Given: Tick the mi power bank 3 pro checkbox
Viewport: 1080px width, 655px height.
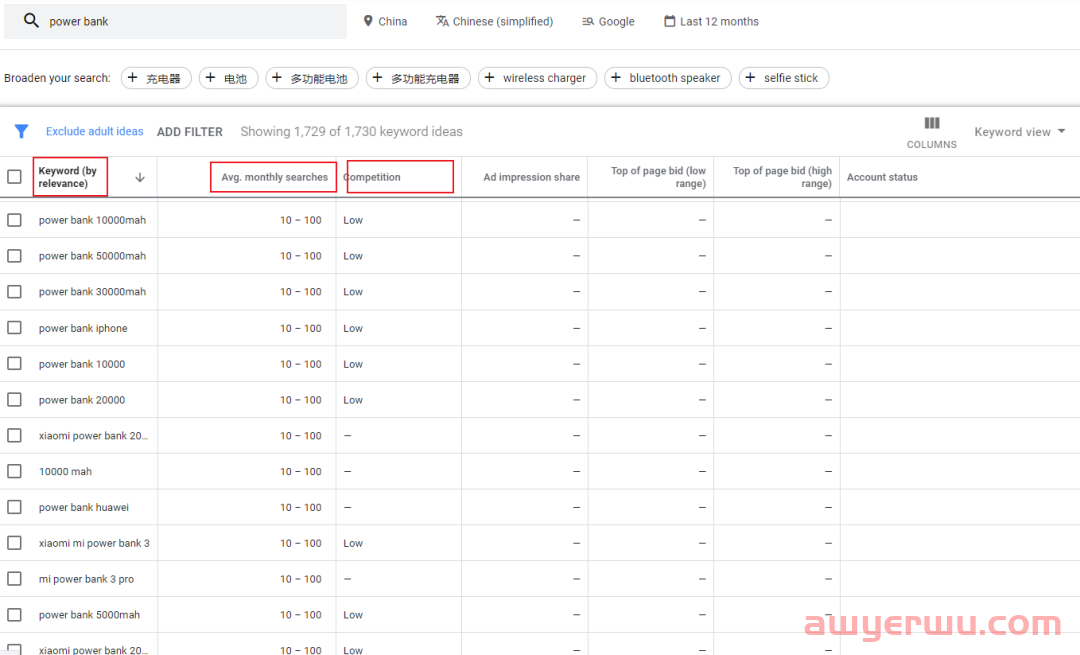Looking at the screenshot, I should [x=14, y=579].
